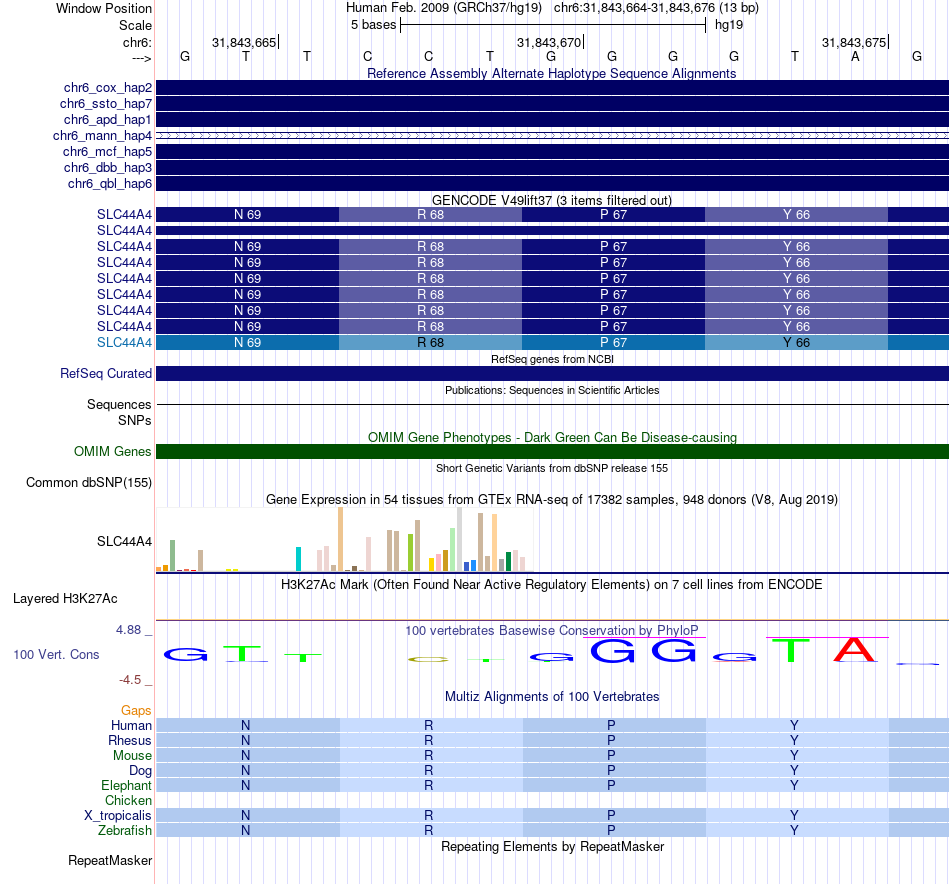The image size is (950, 884).
Task: Click the Chicken species label
Action: pos(128,800)
